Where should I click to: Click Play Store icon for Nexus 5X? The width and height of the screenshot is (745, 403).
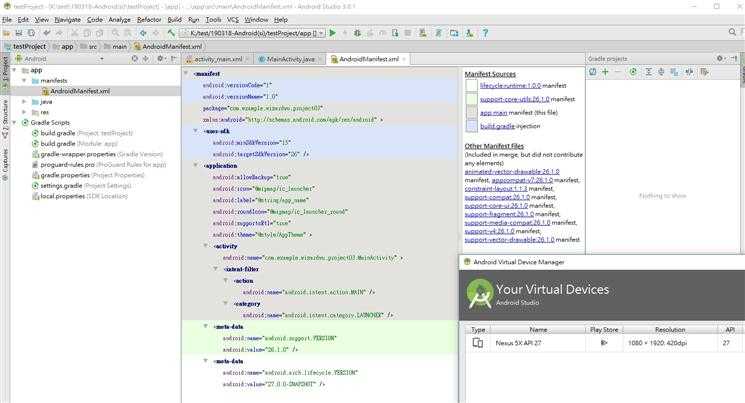(604, 343)
